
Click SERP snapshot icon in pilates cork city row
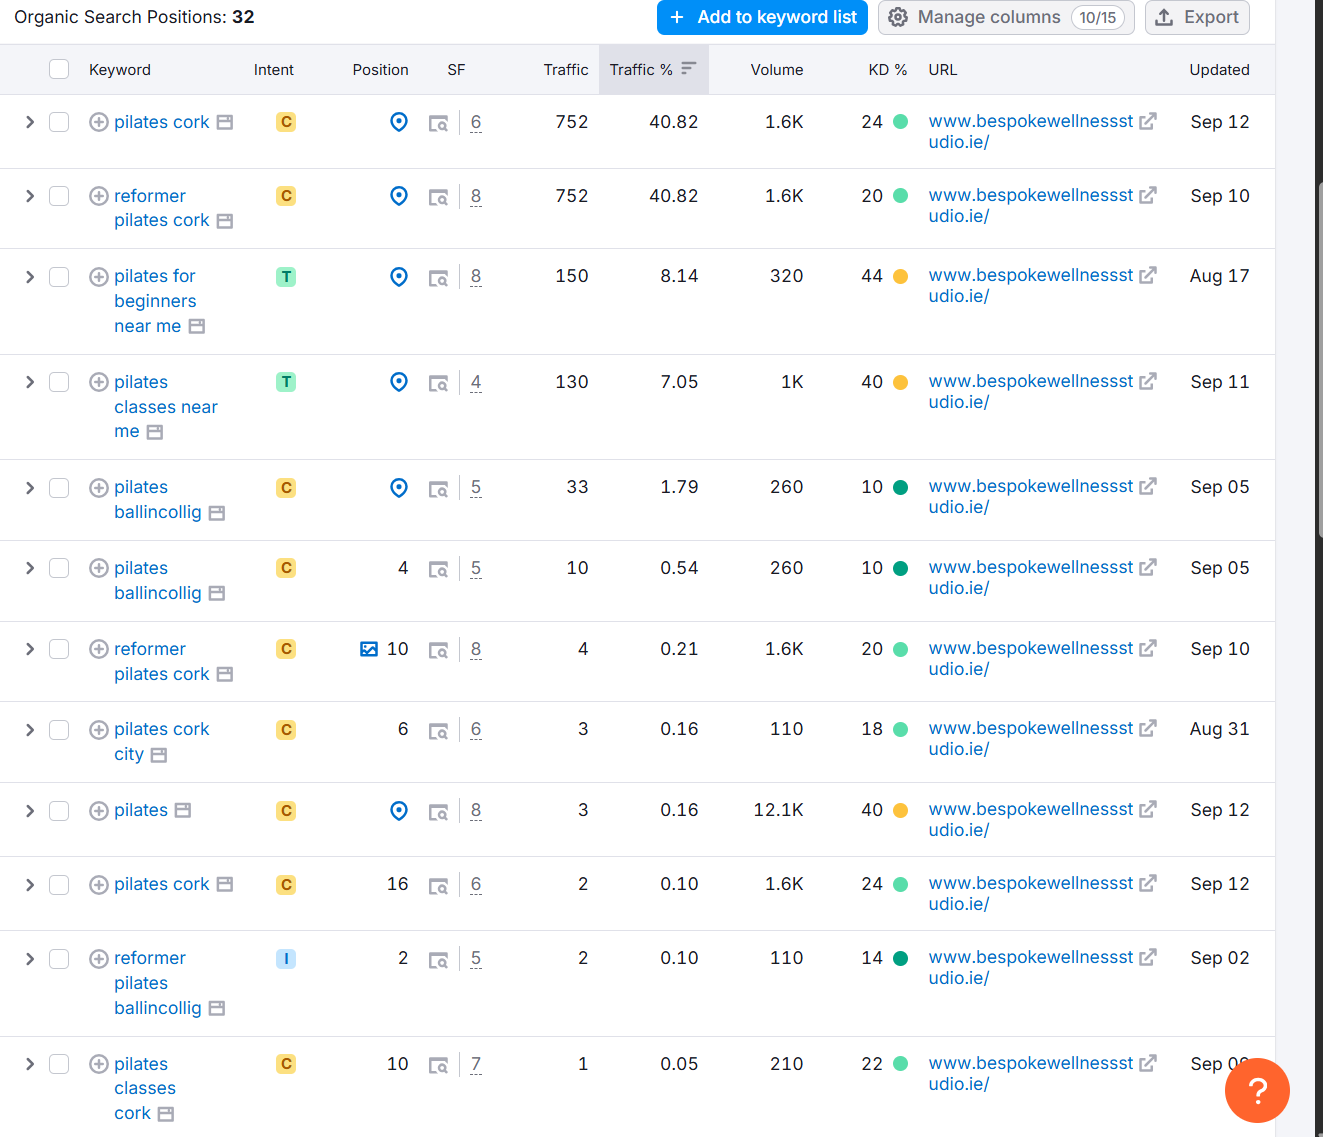[438, 731]
